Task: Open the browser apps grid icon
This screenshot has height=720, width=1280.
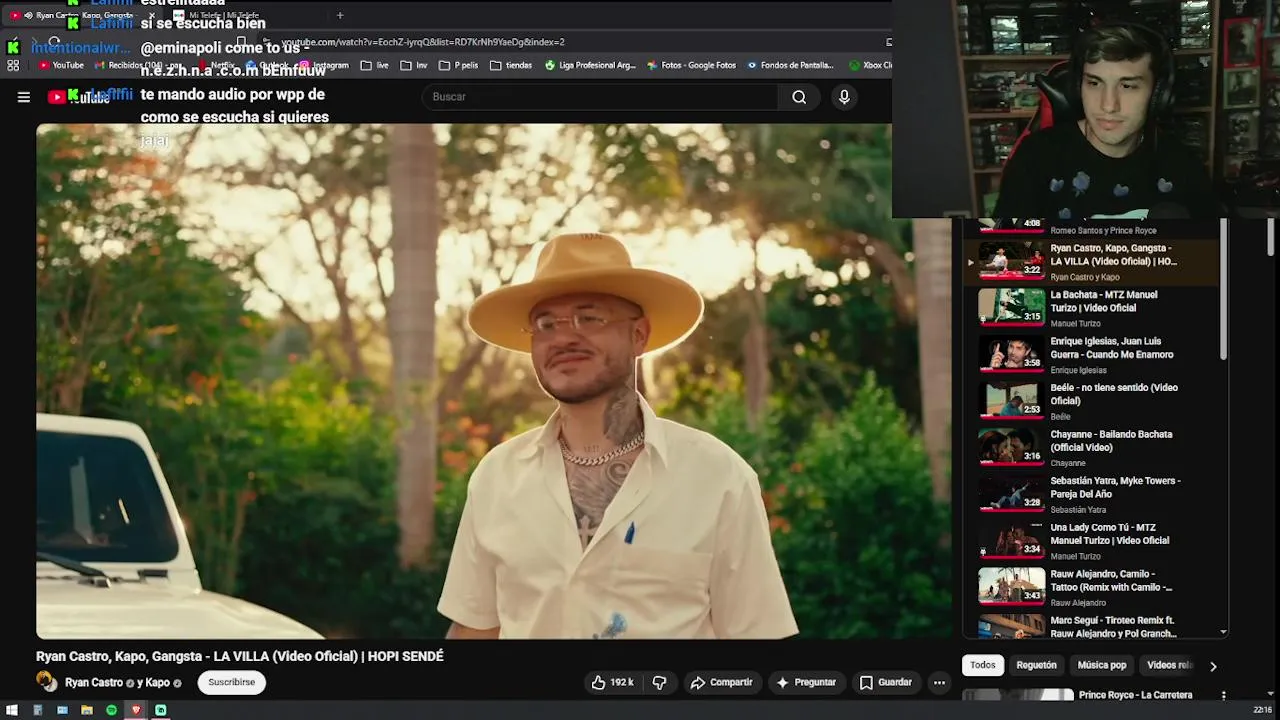Action: (13, 65)
